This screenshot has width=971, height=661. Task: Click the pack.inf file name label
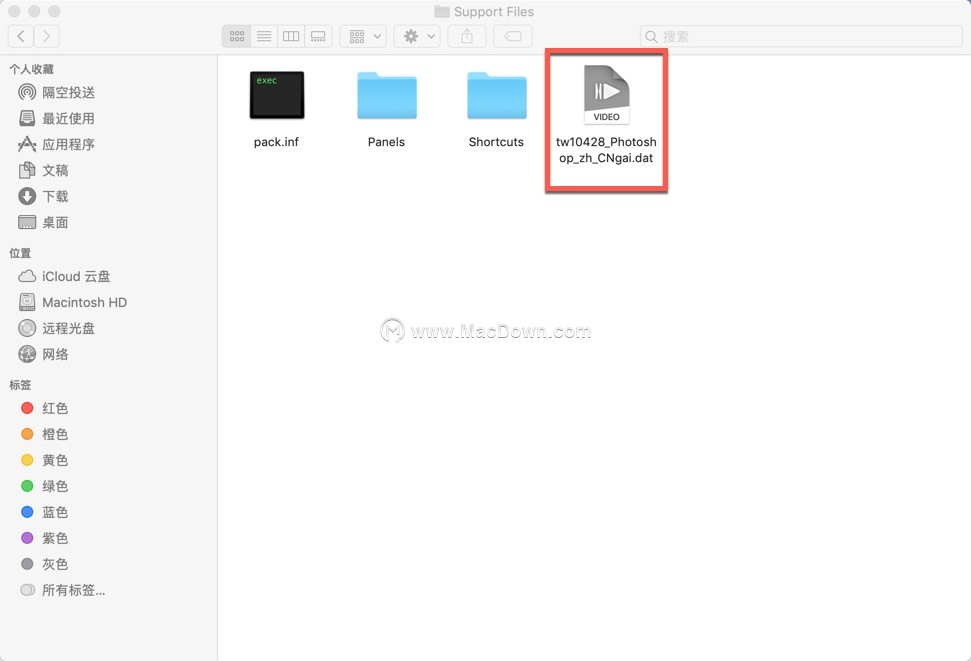tap(276, 142)
